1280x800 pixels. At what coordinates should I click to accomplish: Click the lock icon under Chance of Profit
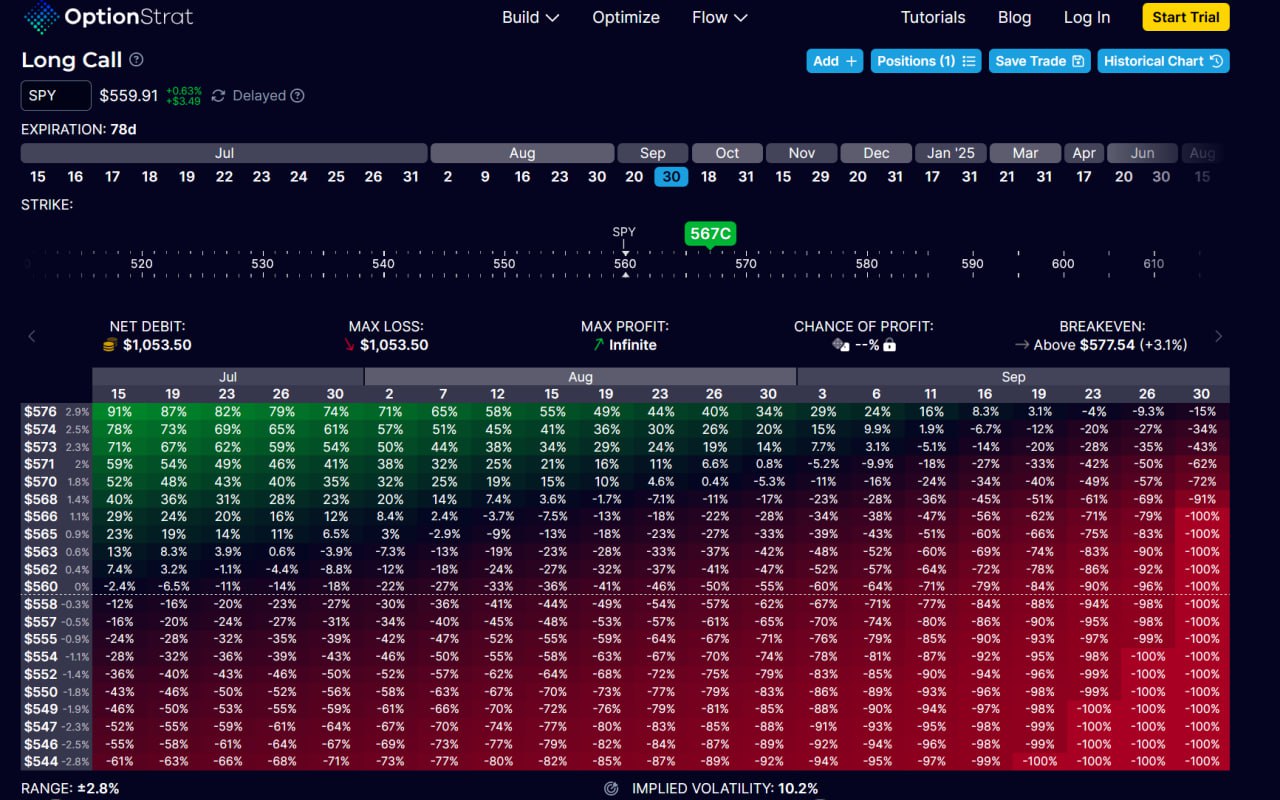(x=889, y=345)
